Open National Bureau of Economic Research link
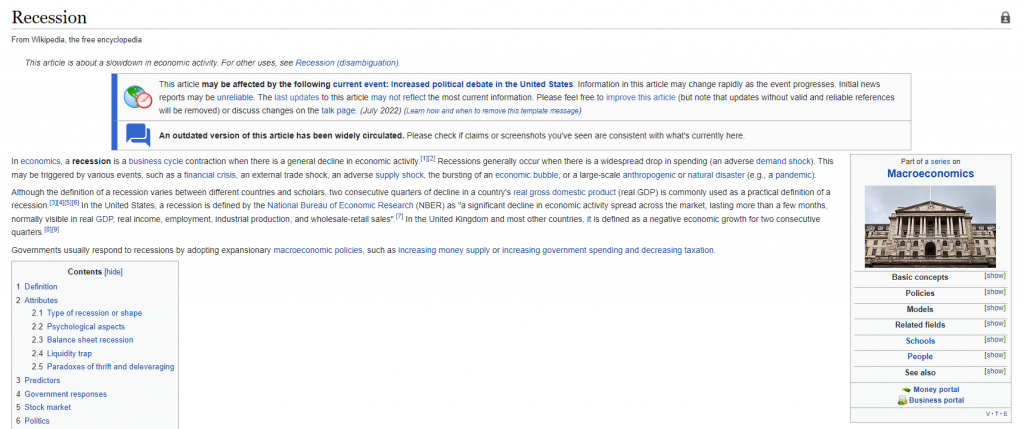This screenshot has width=1024, height=429. (340, 205)
